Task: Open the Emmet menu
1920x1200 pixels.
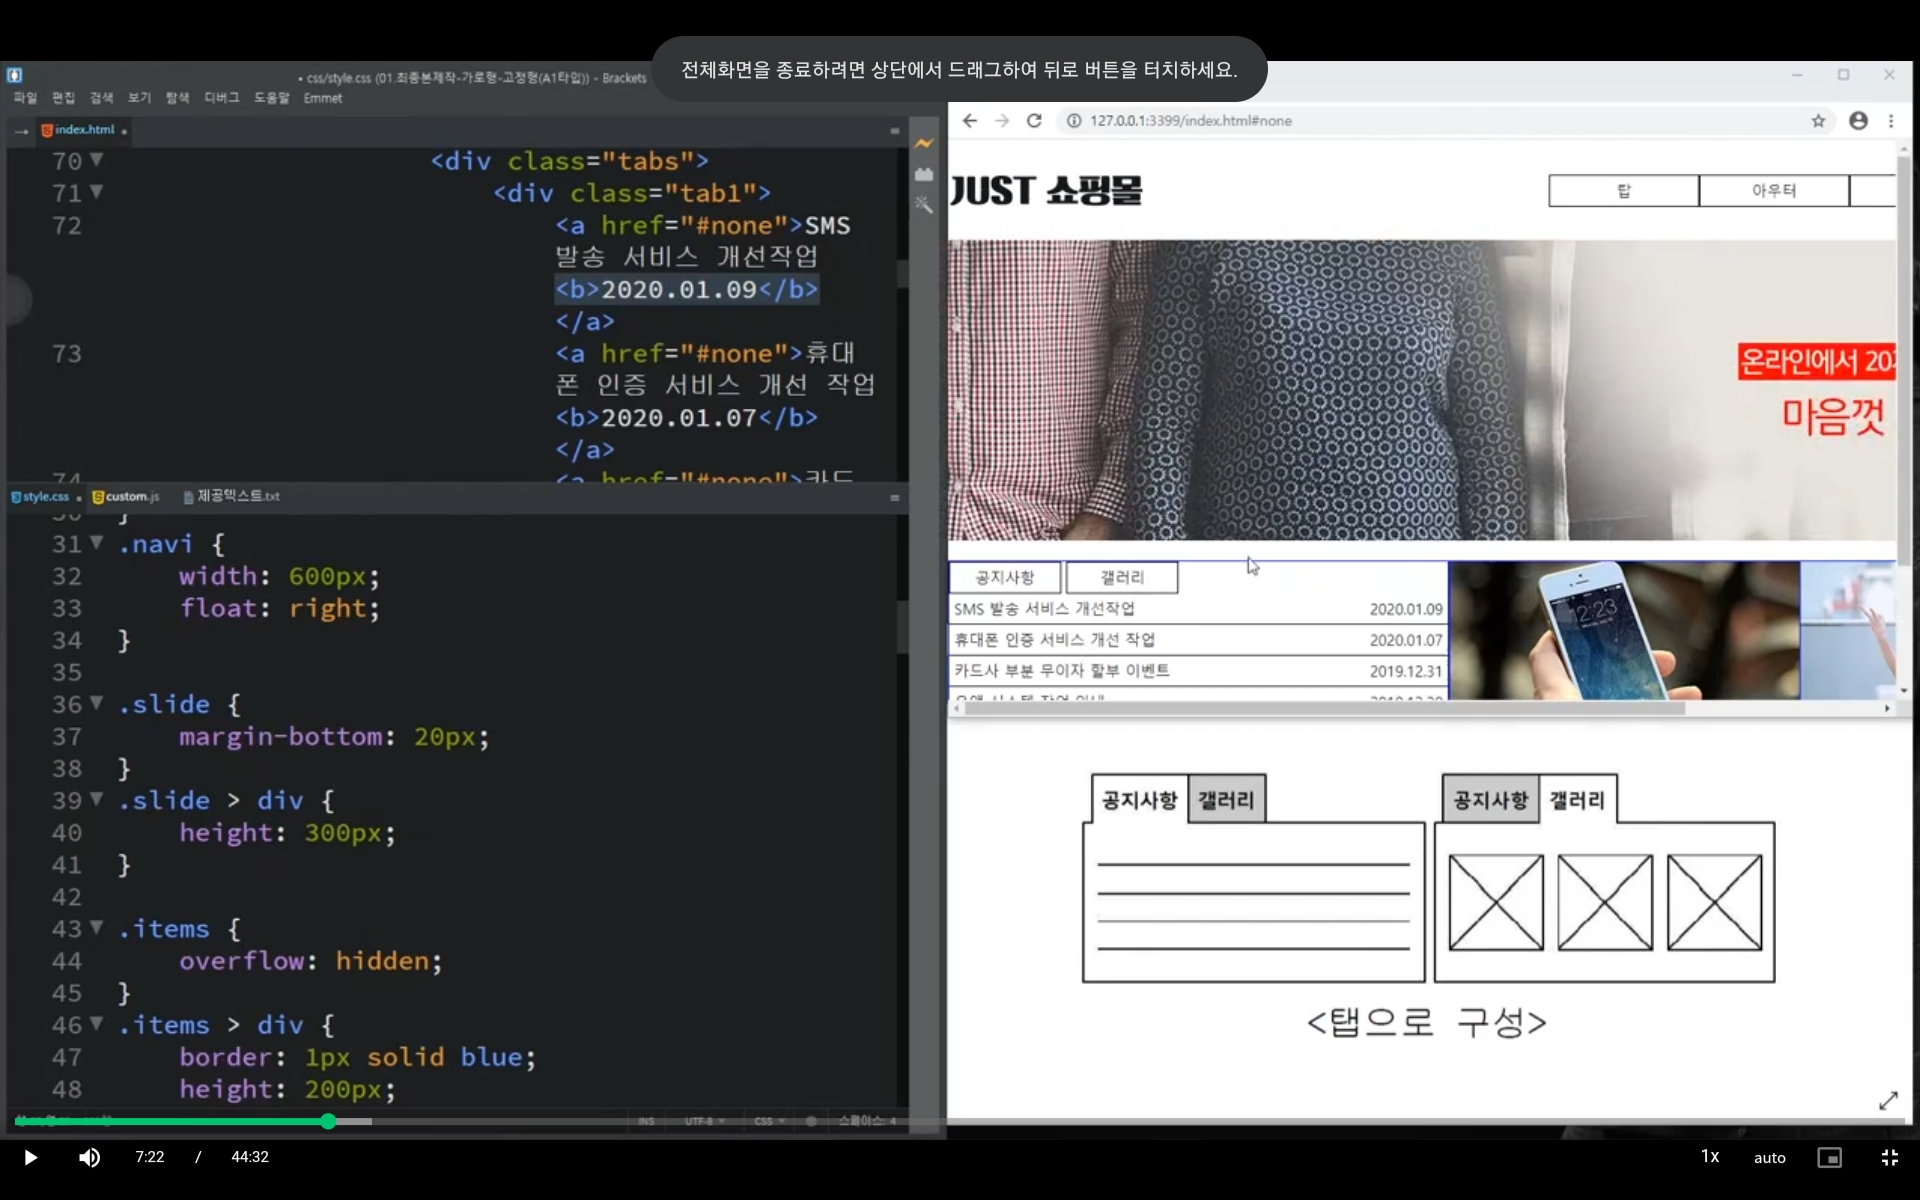Action: coord(322,98)
